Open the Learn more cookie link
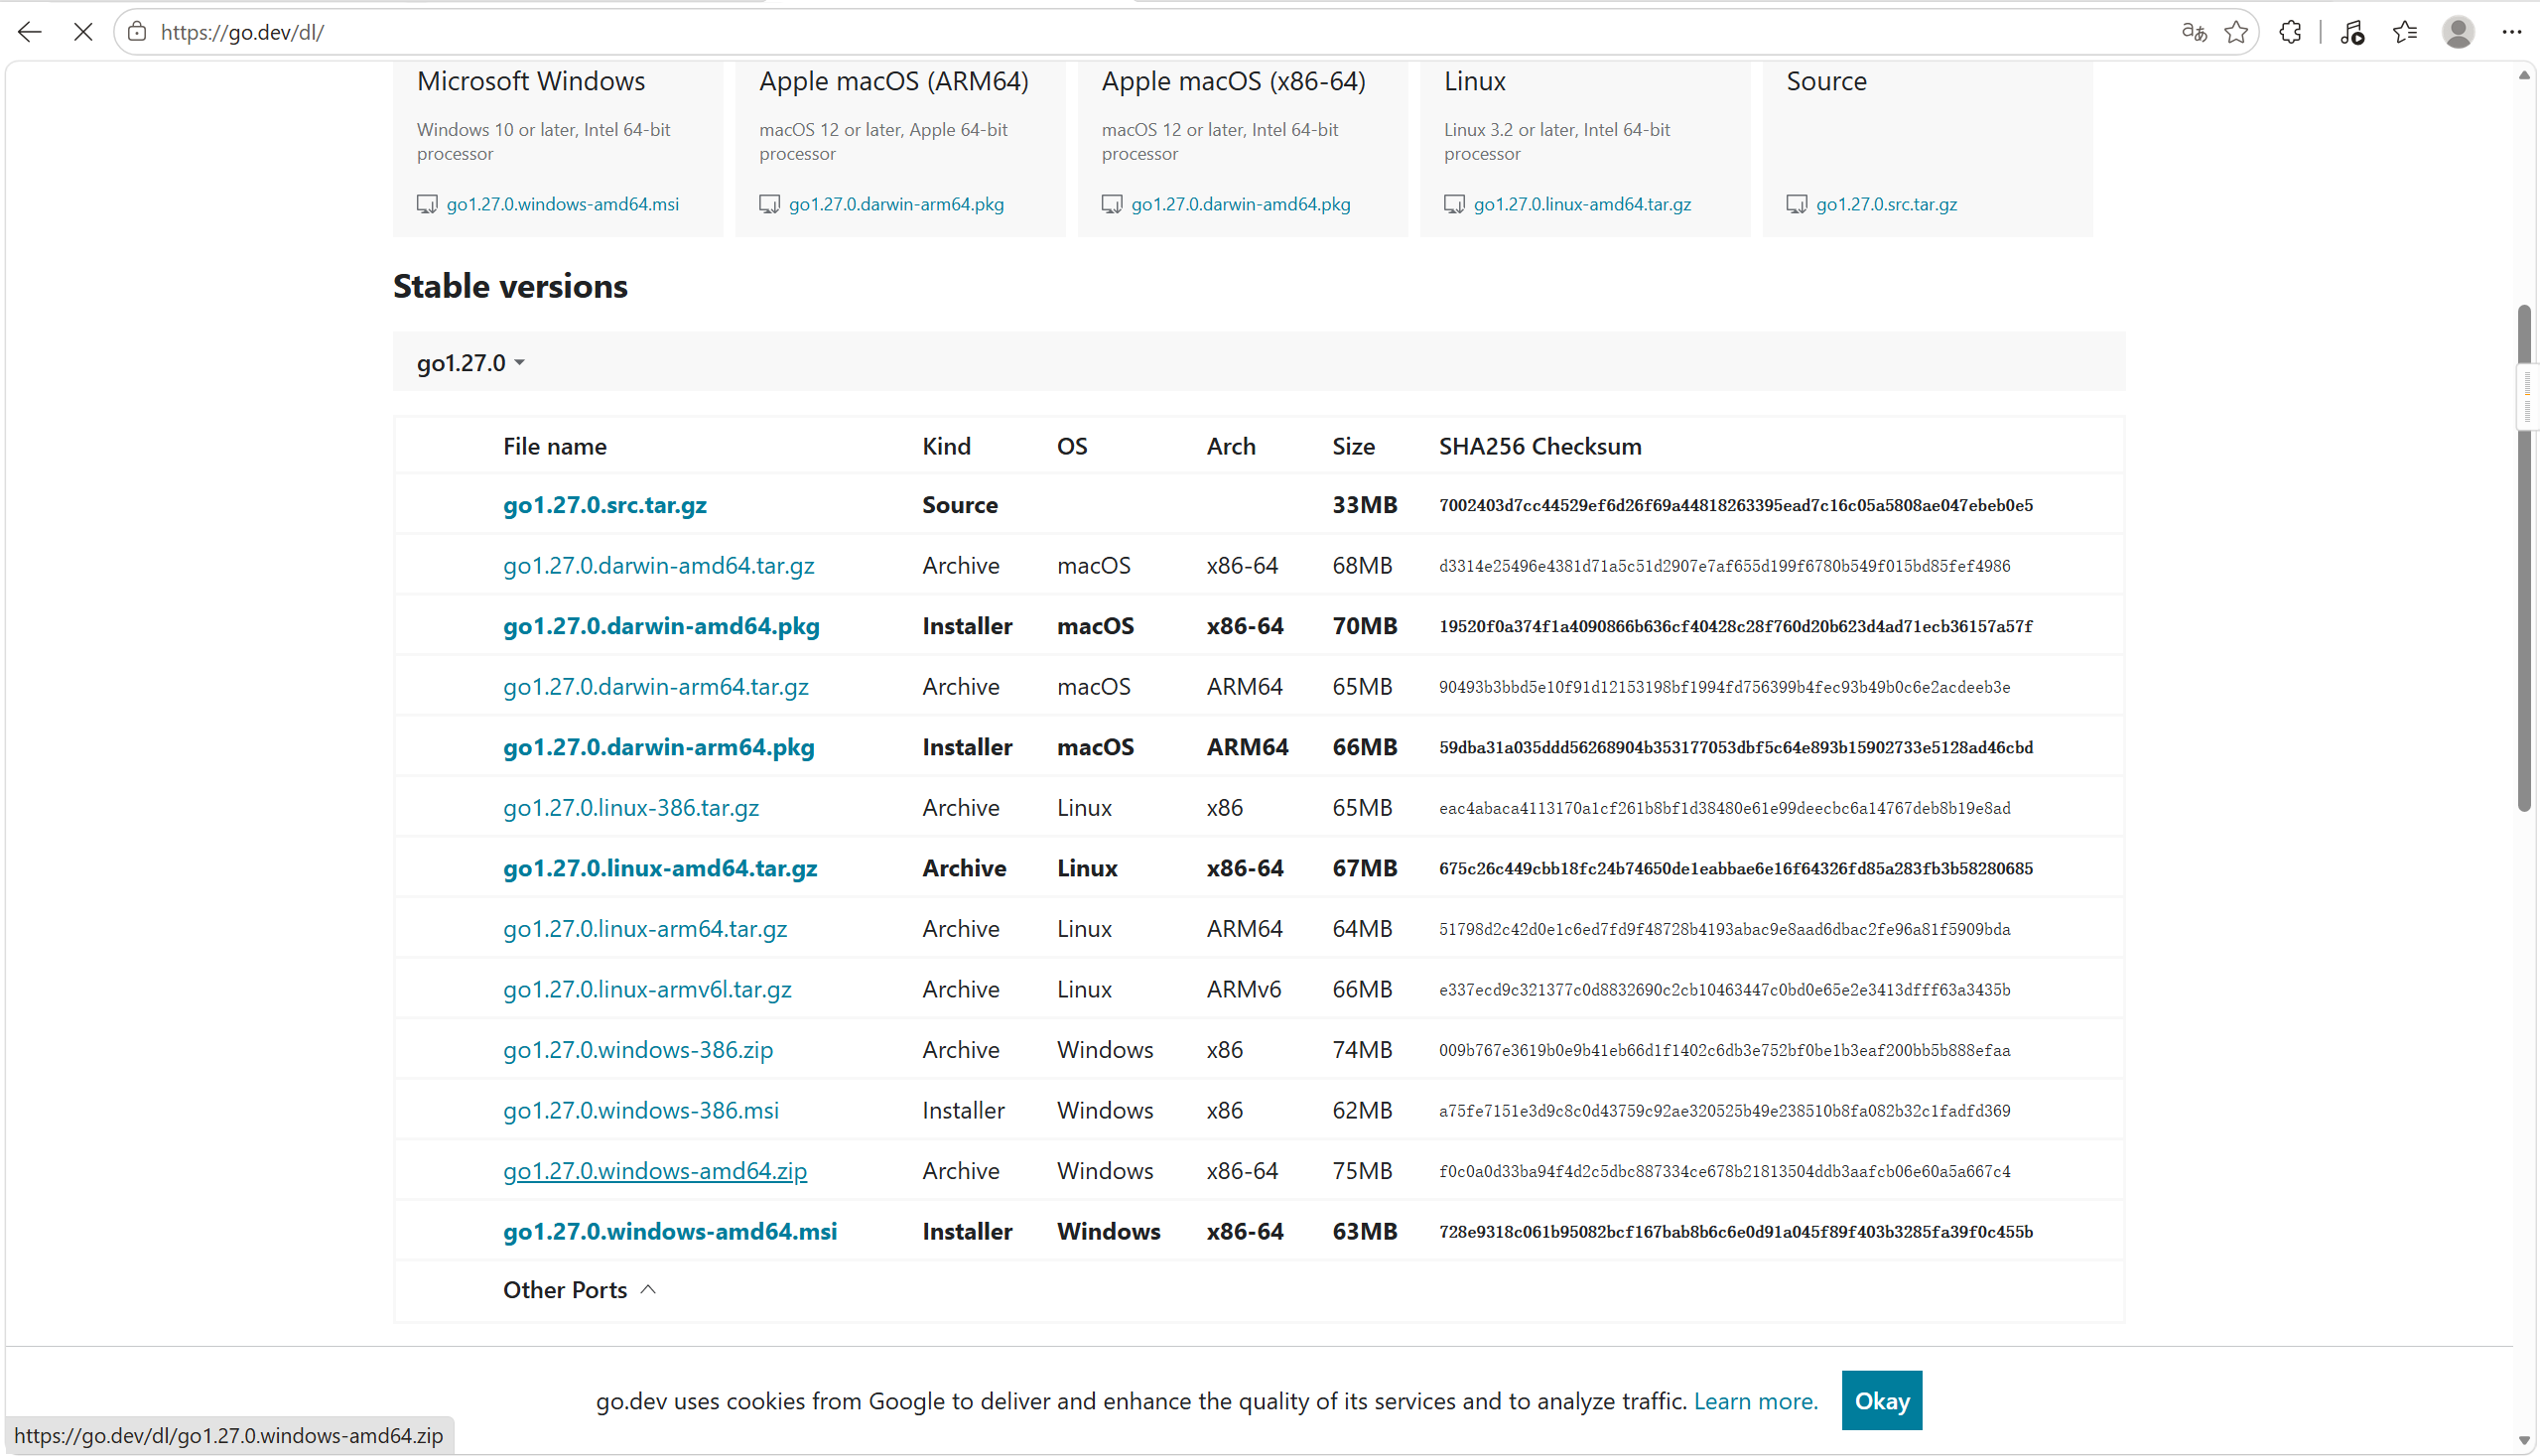The image size is (2540, 1456). click(x=1756, y=1401)
